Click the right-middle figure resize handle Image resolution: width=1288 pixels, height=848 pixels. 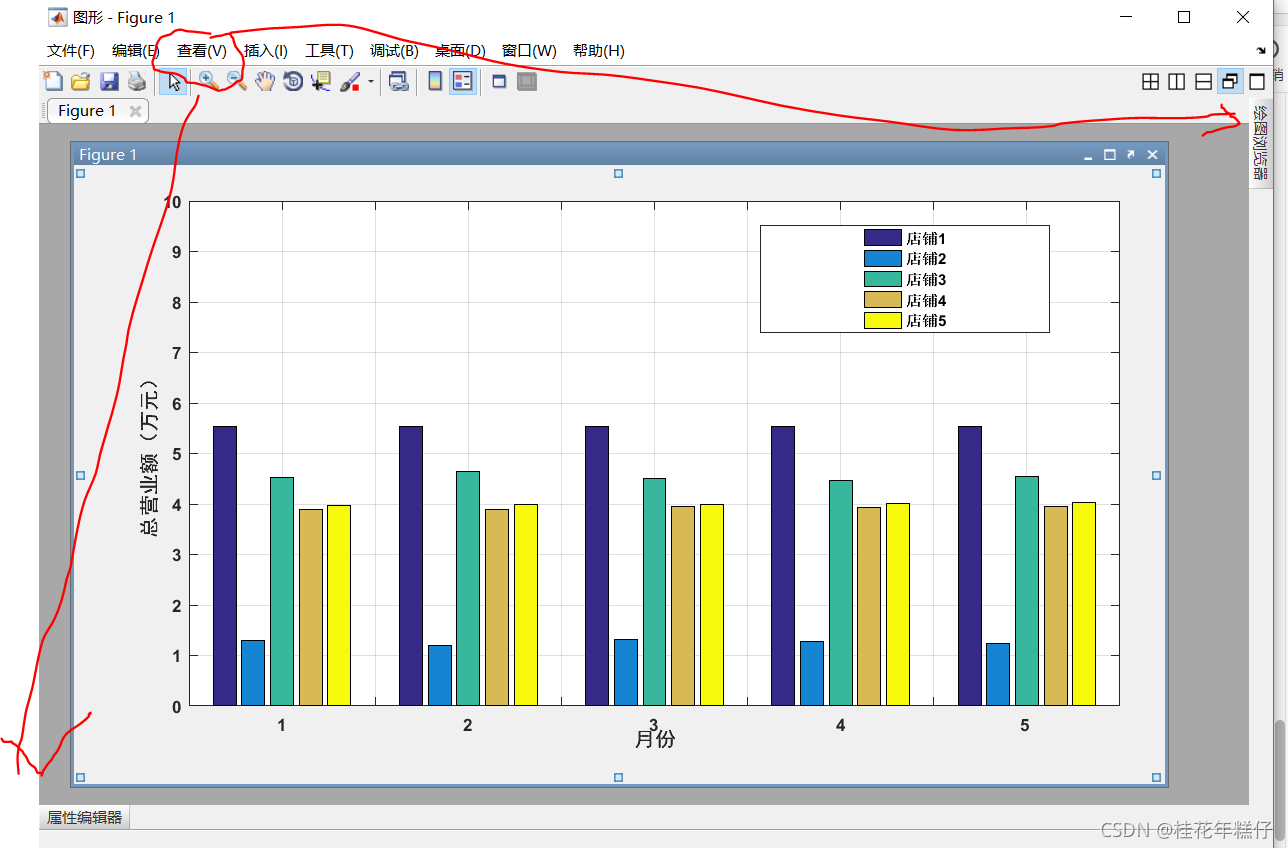click(1157, 475)
